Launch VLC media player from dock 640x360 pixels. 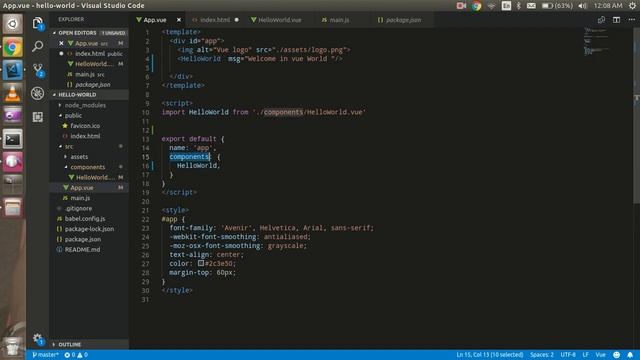pos(13,93)
